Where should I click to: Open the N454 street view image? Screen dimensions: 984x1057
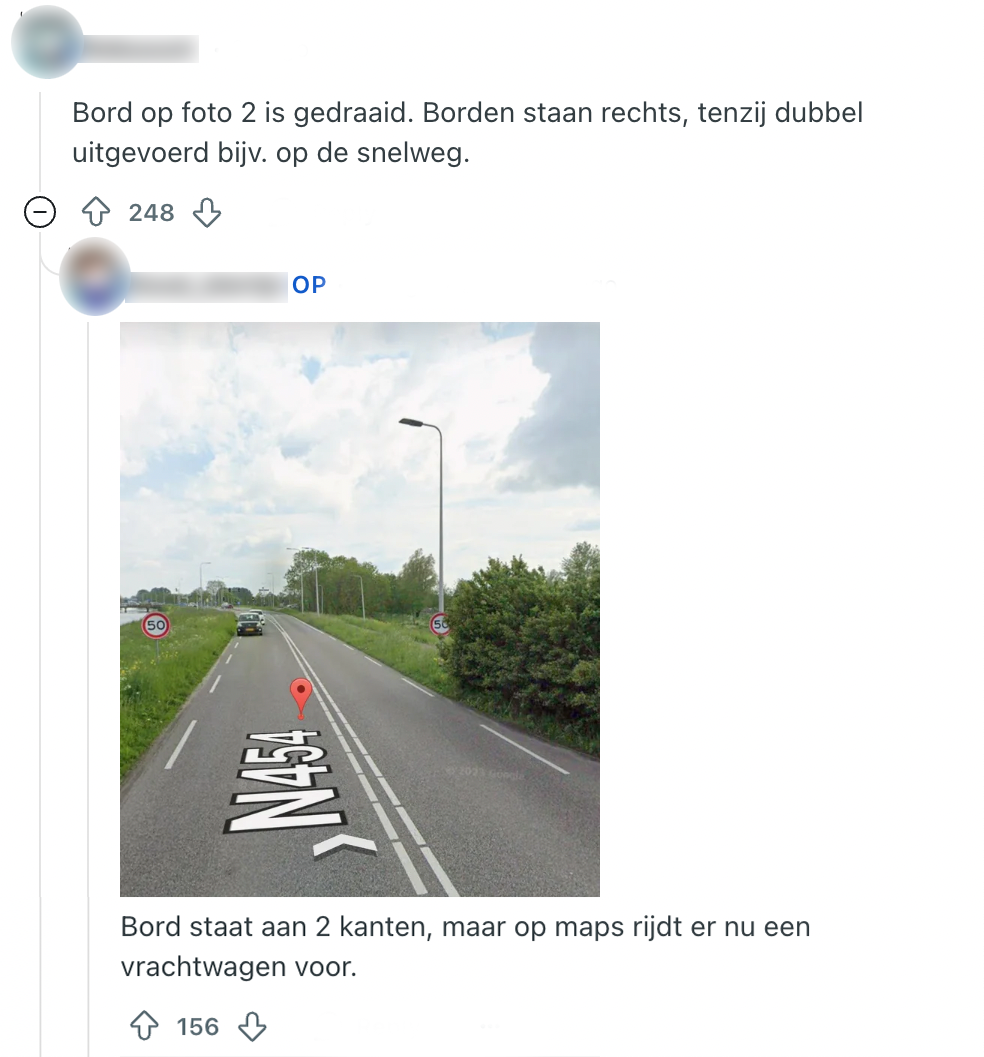[x=360, y=609]
